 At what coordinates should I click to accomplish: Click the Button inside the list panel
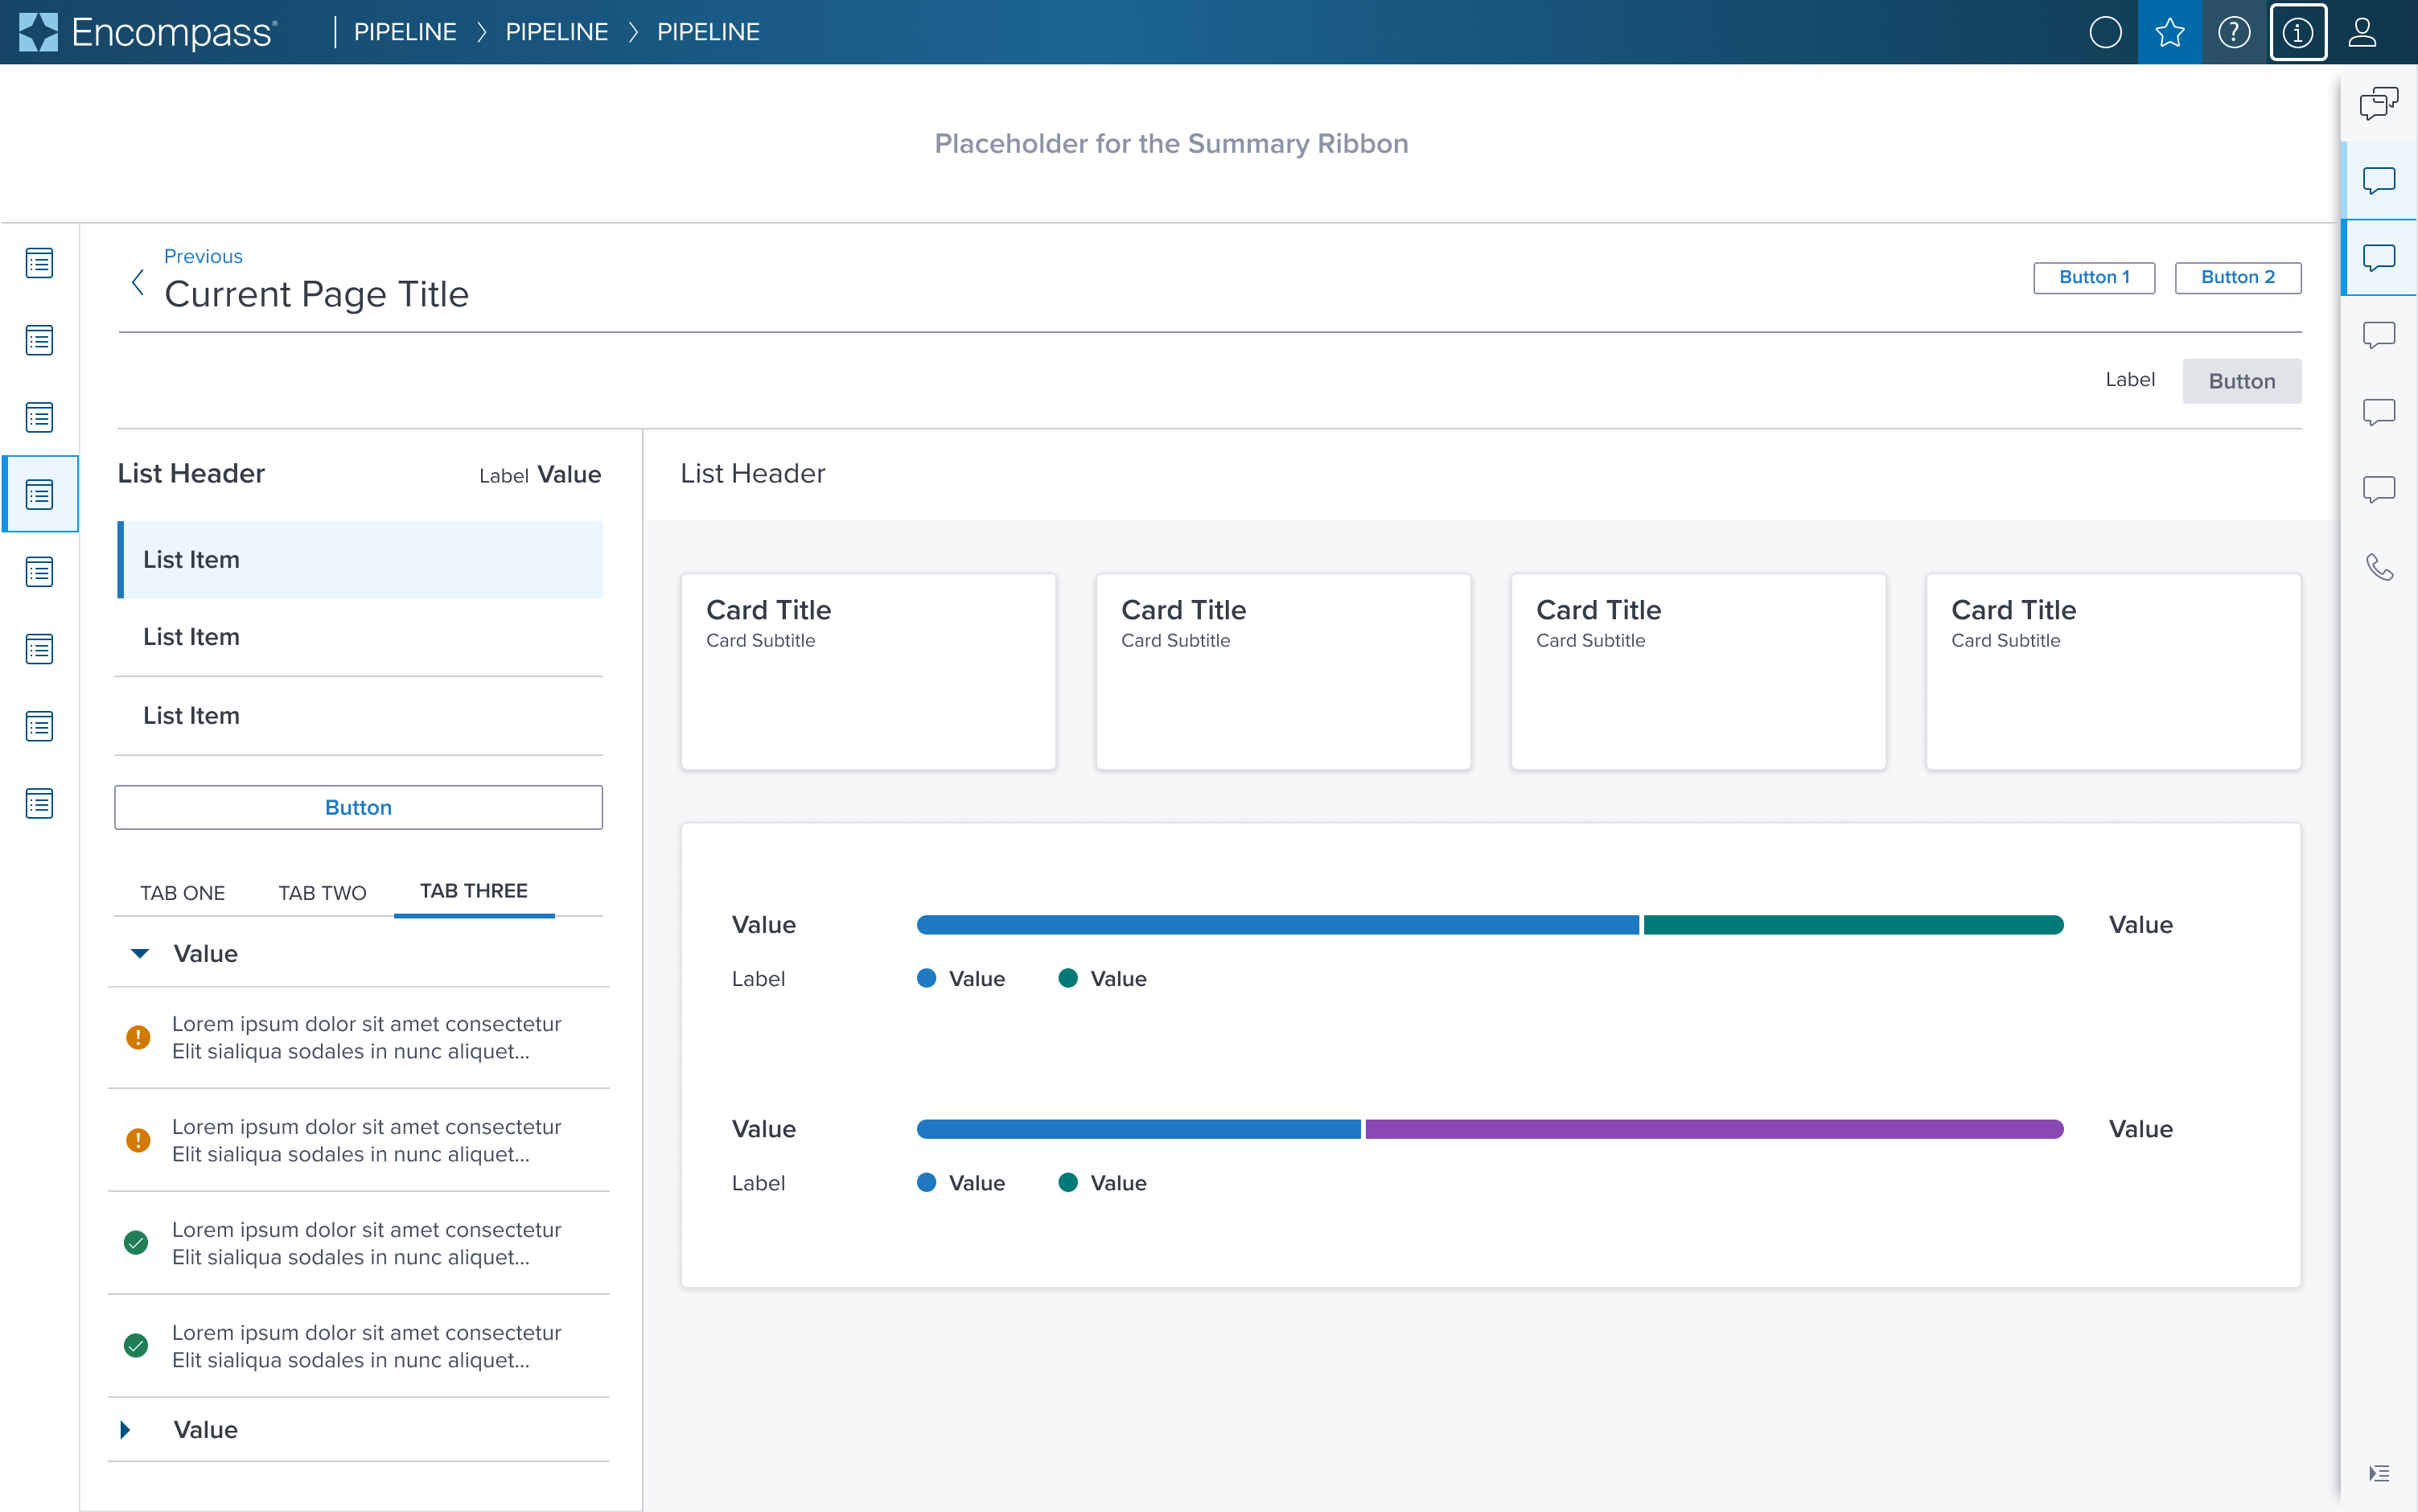click(x=357, y=807)
